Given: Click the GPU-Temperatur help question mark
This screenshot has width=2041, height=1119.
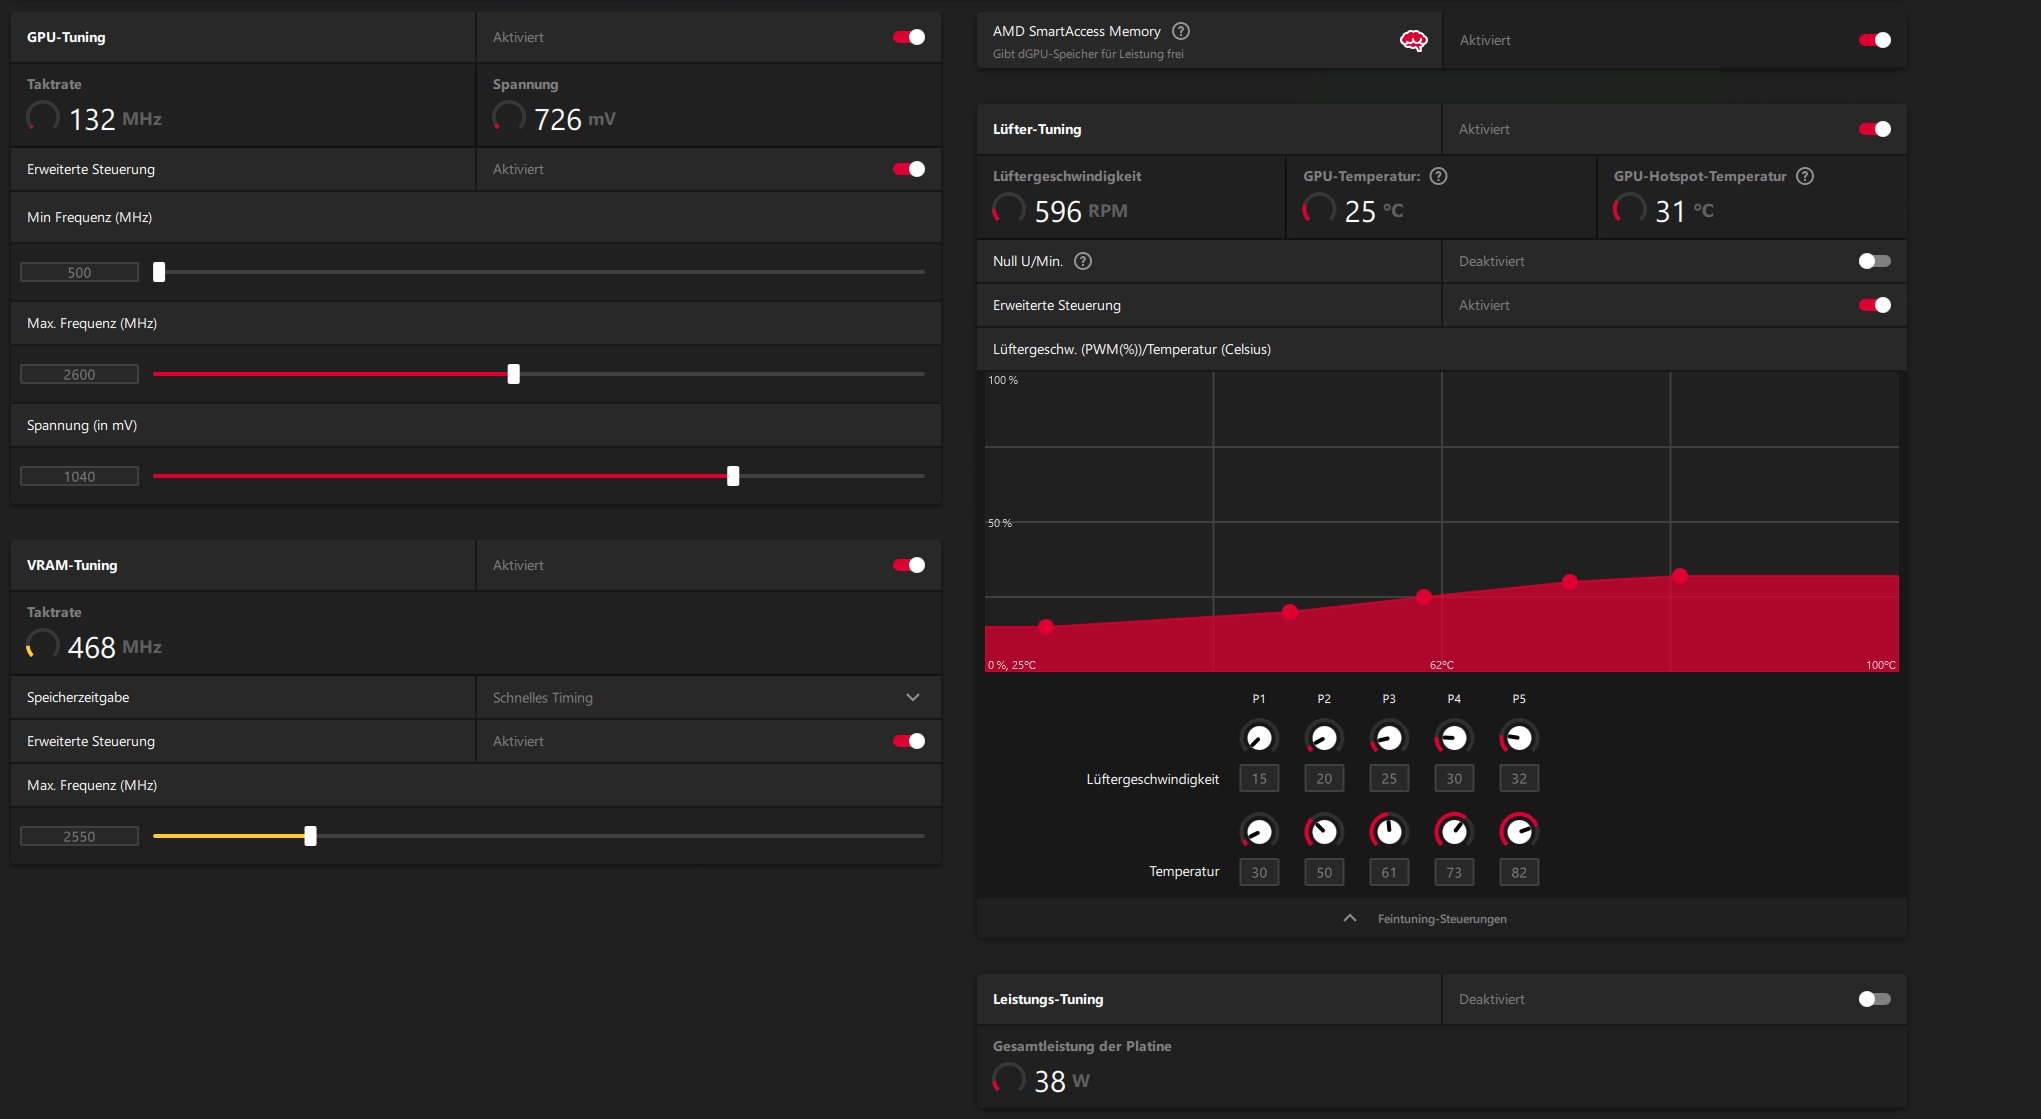Looking at the screenshot, I should 1438,176.
